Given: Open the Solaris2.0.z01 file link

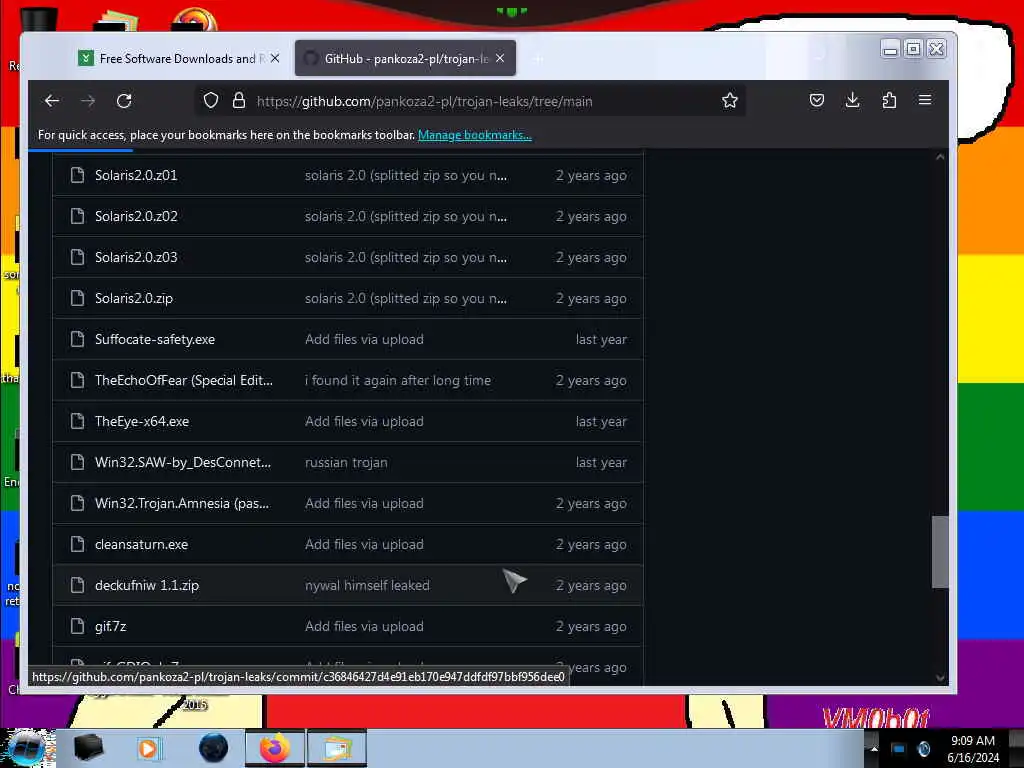Looking at the screenshot, I should [x=136, y=175].
